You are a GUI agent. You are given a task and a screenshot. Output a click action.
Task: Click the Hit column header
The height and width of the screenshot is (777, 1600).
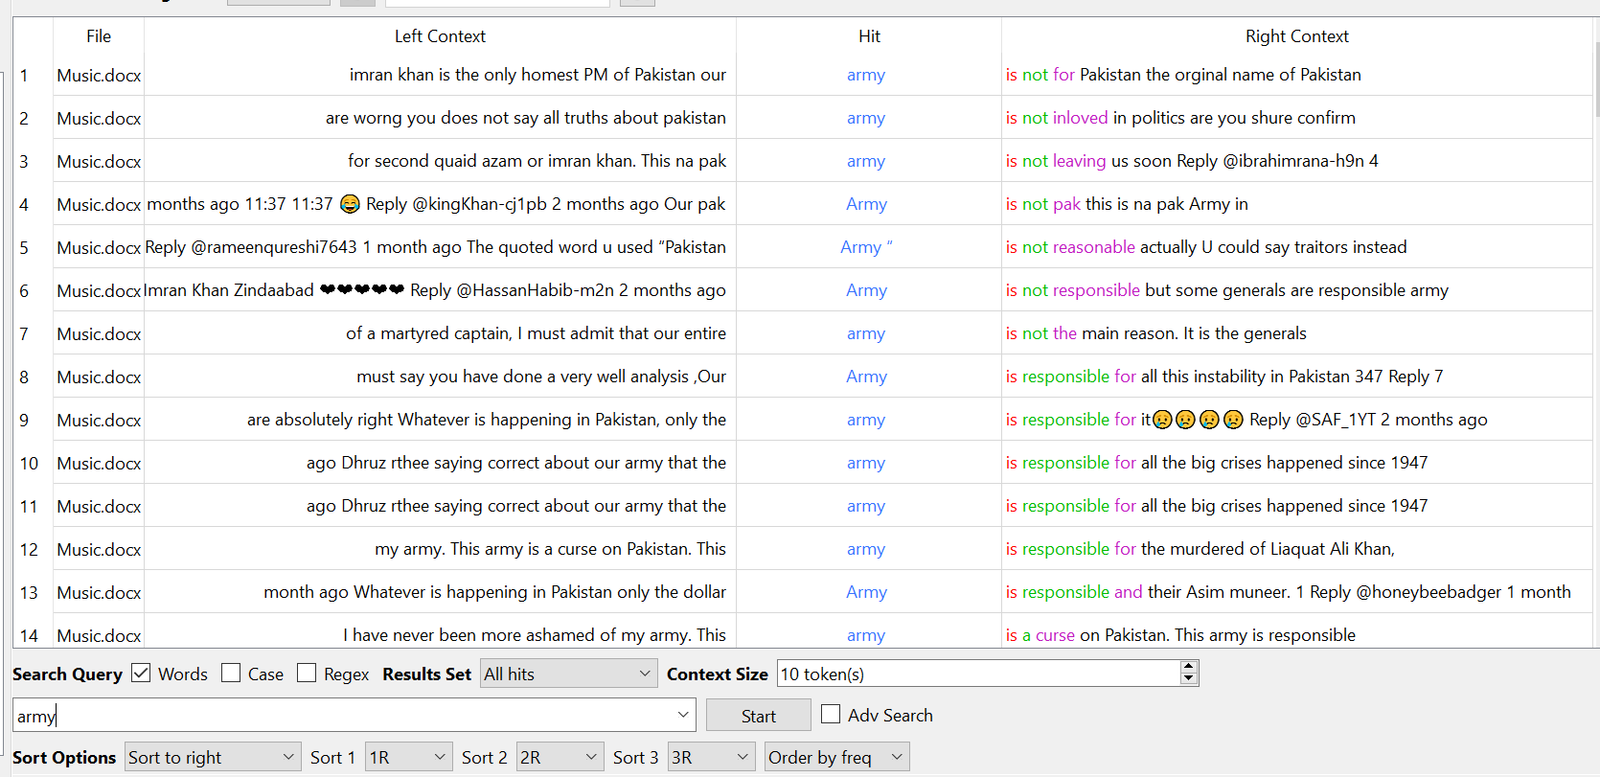coord(869,36)
